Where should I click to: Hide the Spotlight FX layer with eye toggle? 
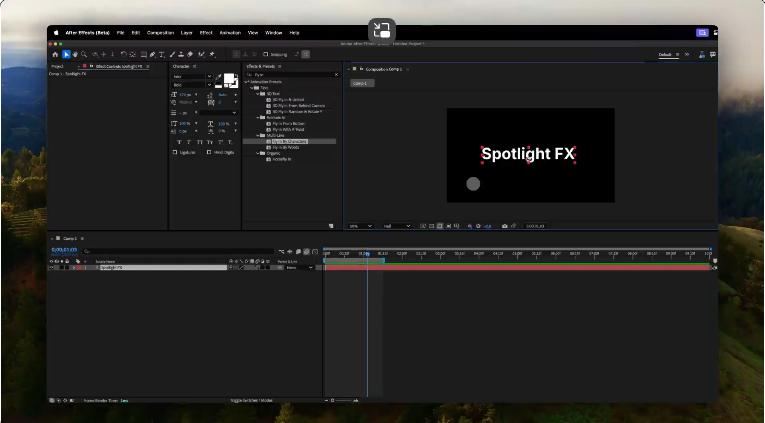pyautogui.click(x=51, y=267)
